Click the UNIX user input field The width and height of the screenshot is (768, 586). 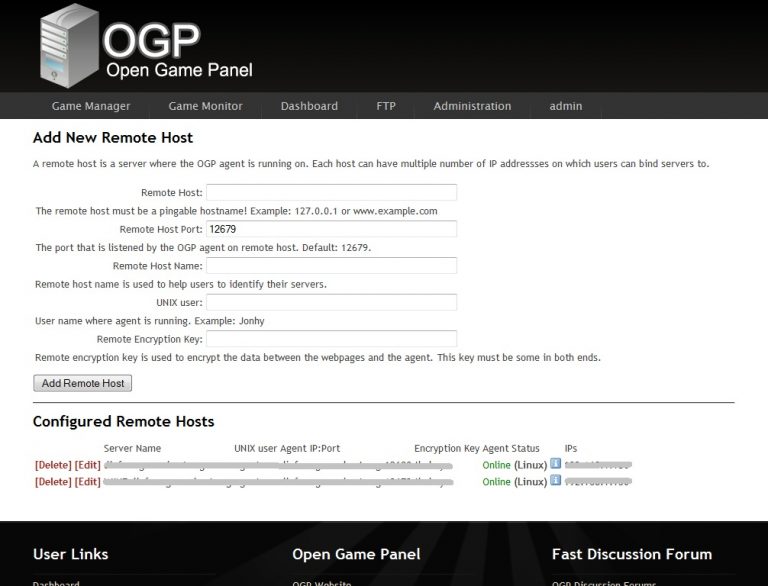pyautogui.click(x=332, y=302)
